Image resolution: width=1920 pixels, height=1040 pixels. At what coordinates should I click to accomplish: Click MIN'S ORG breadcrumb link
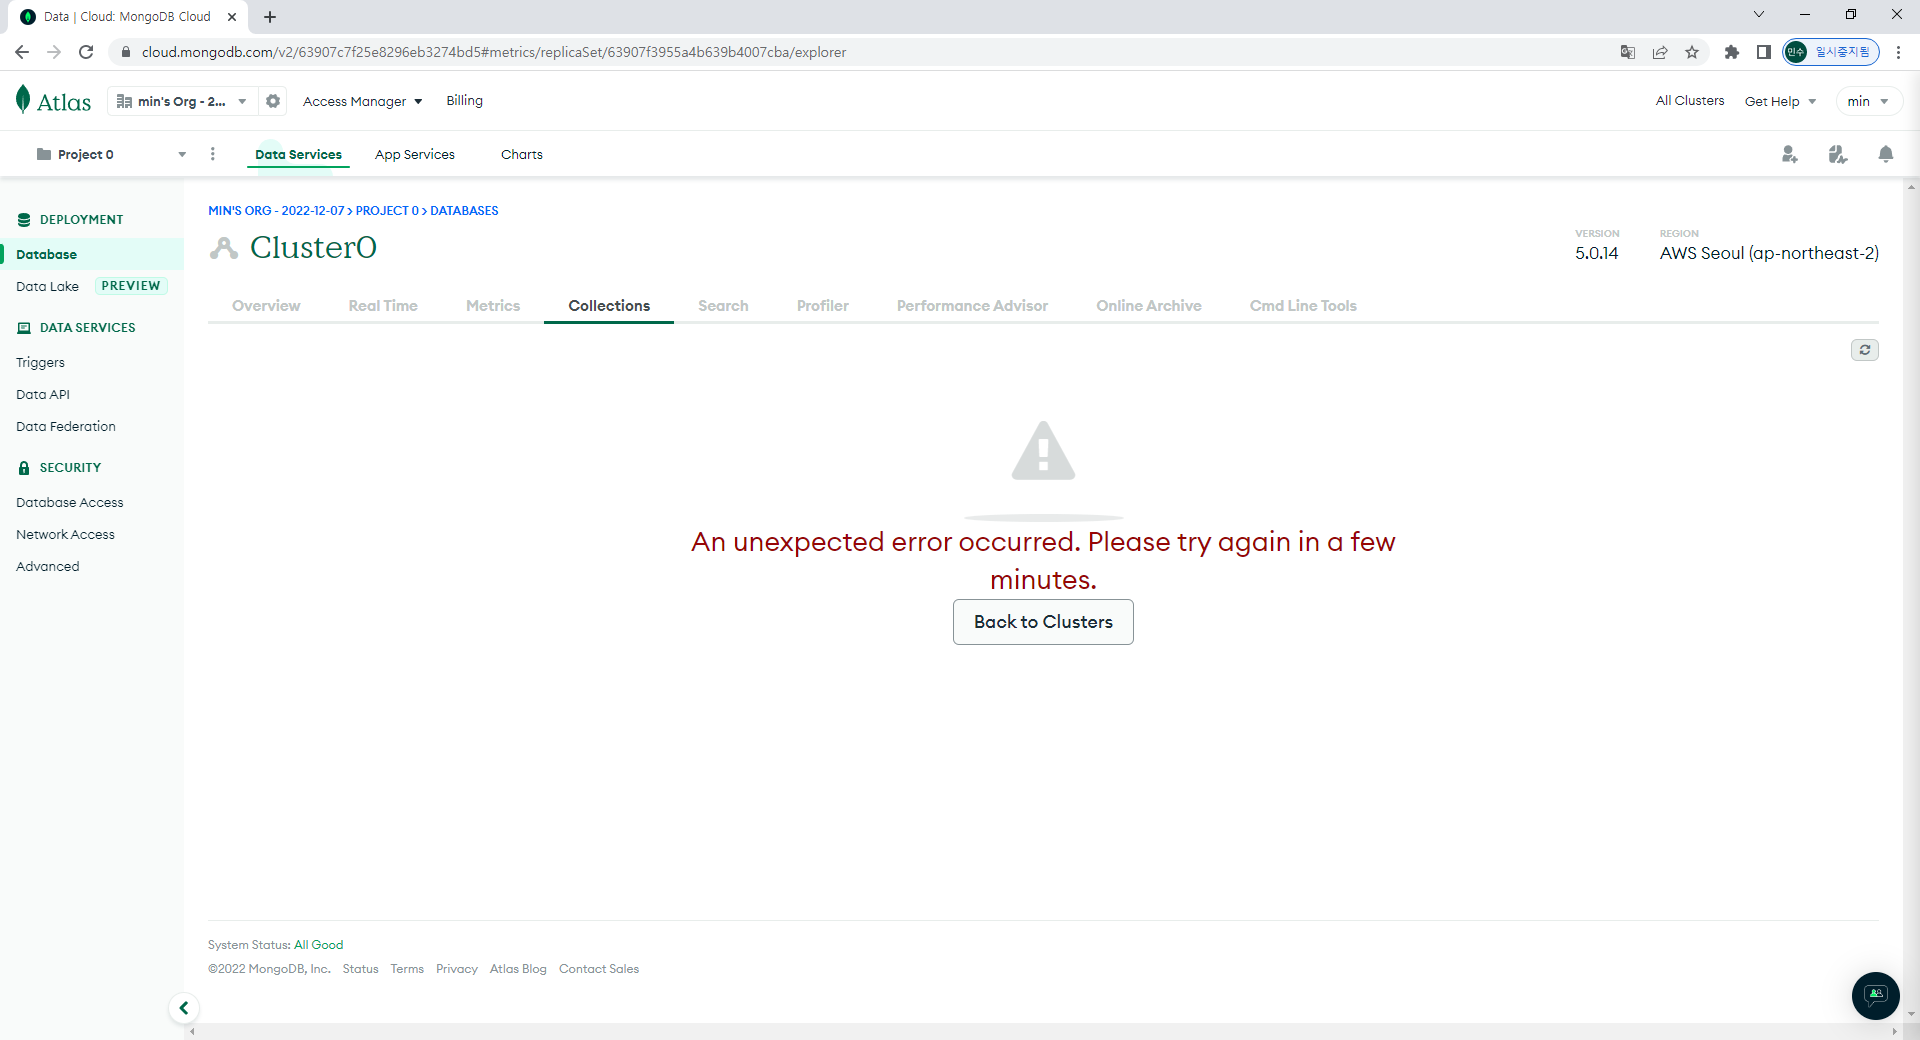tap(276, 211)
